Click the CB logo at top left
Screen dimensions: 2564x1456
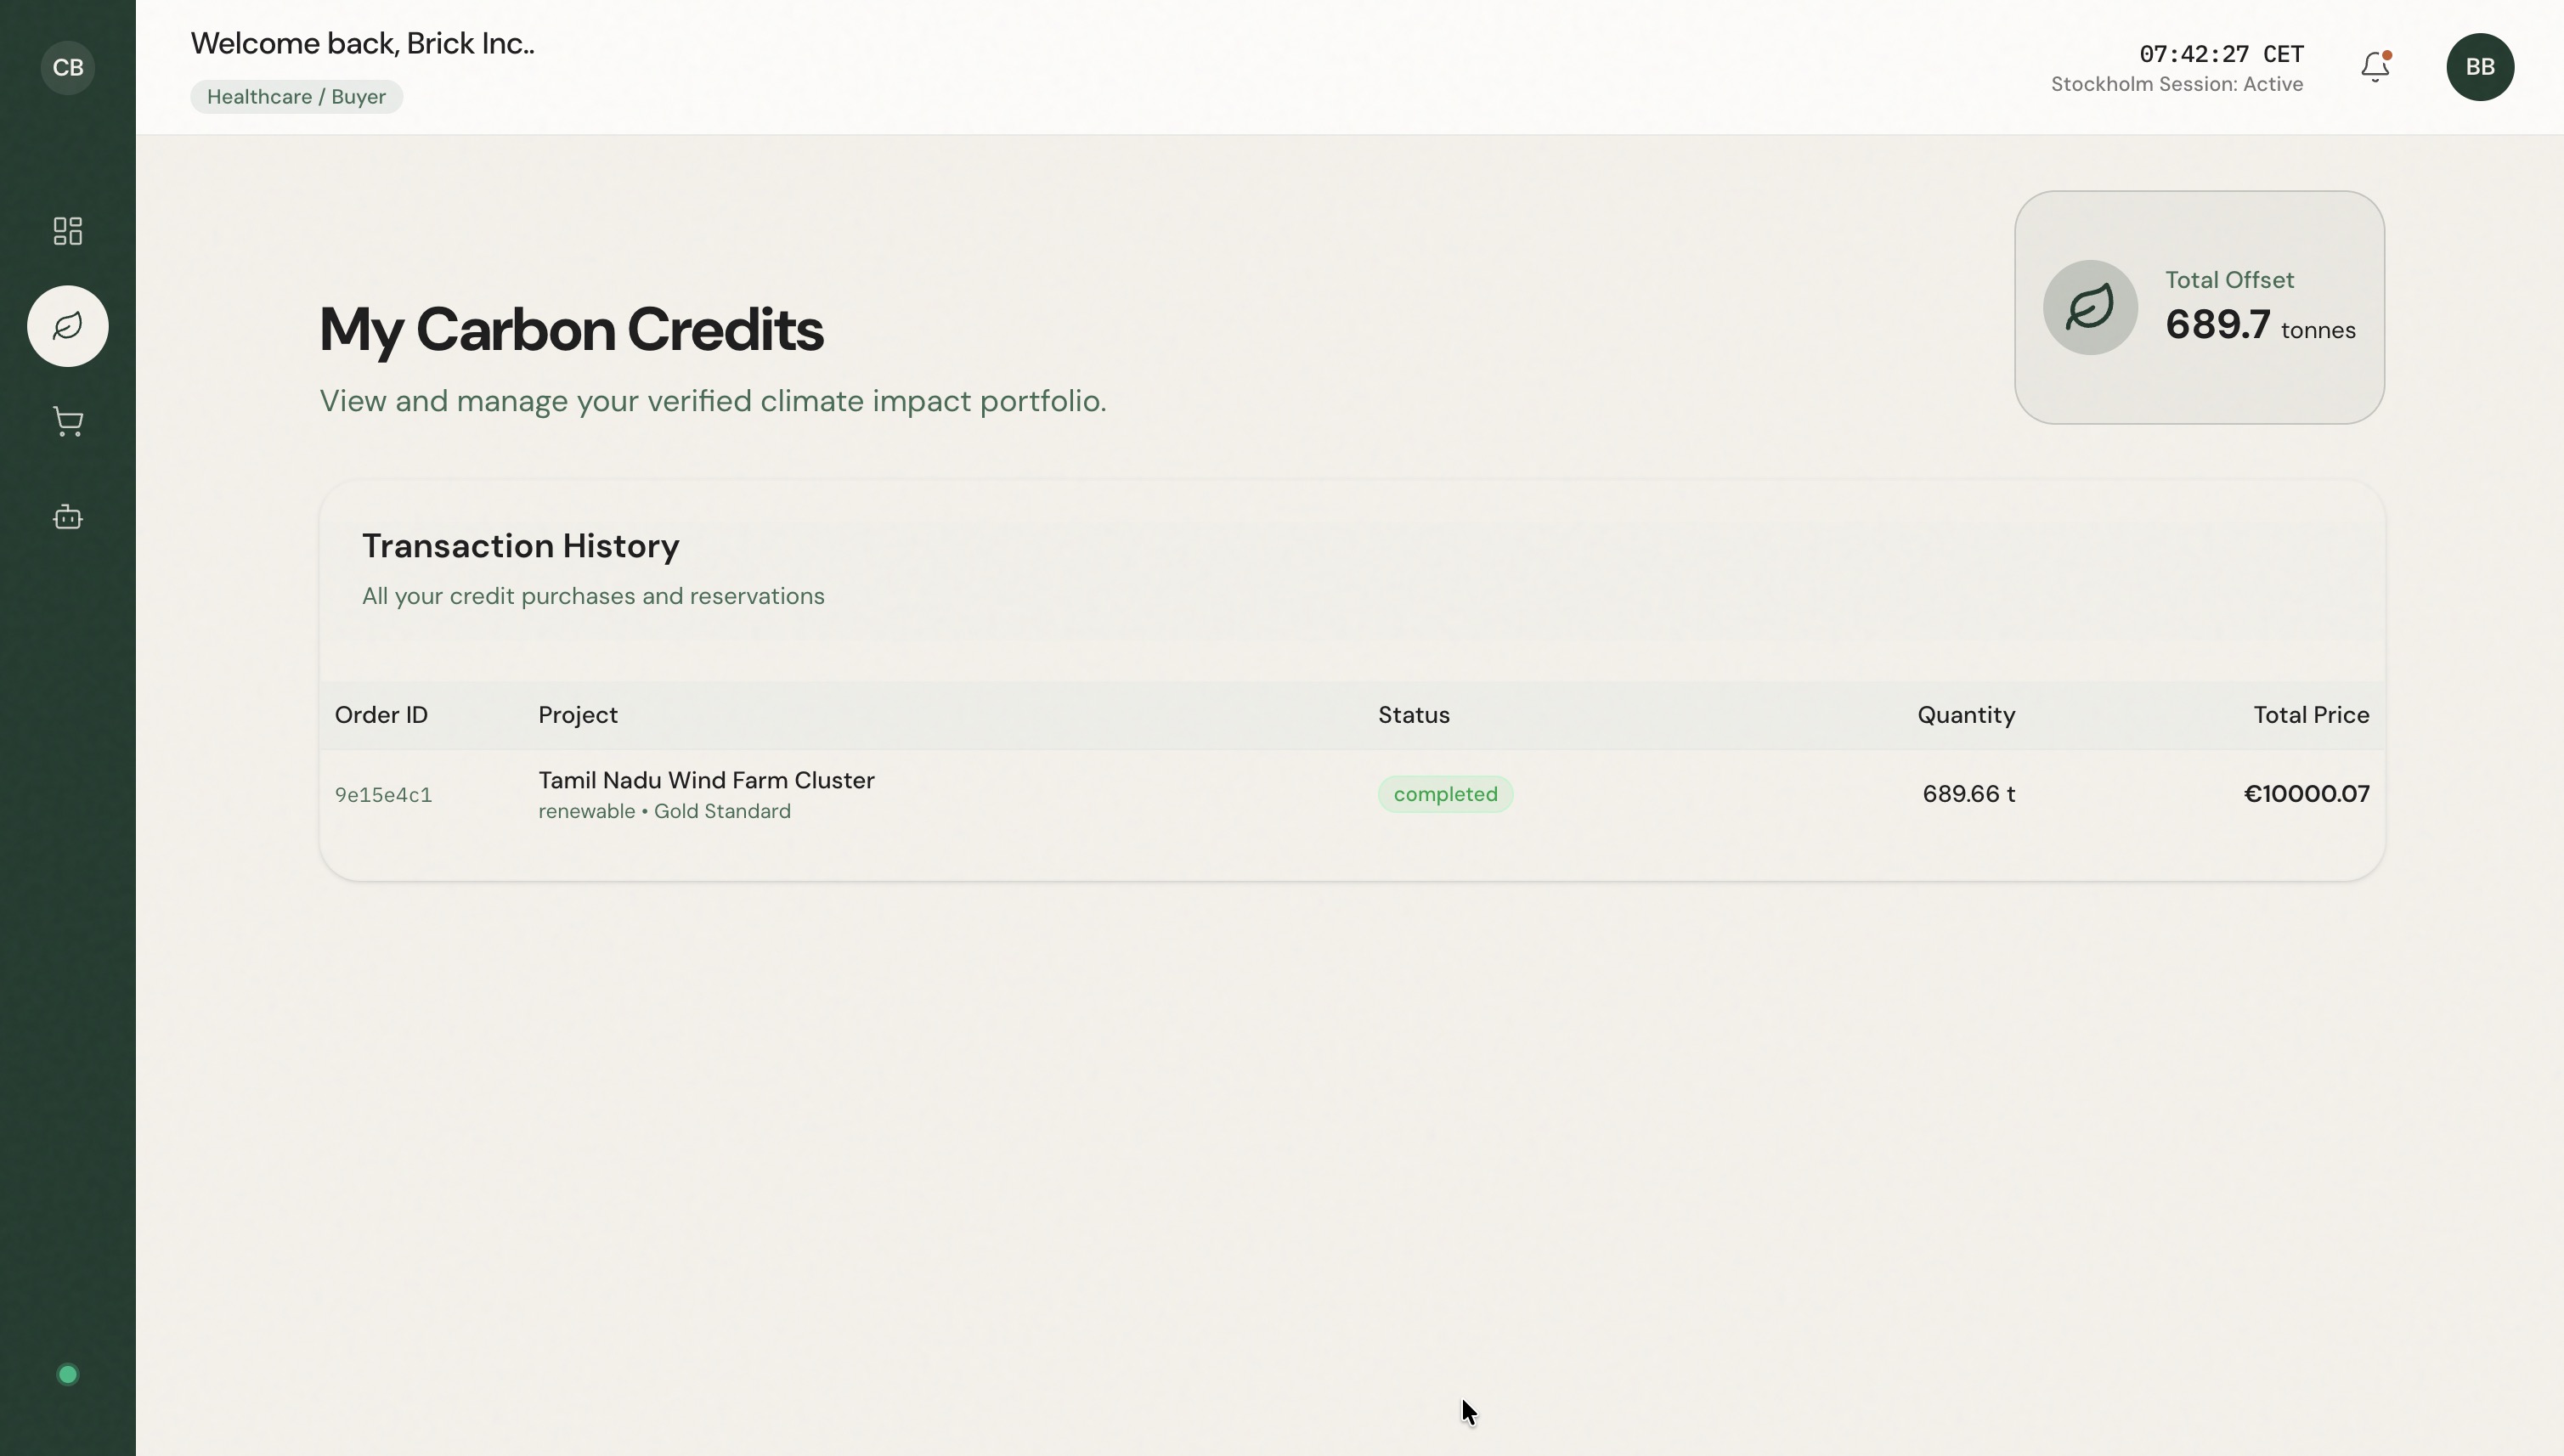pos(67,67)
